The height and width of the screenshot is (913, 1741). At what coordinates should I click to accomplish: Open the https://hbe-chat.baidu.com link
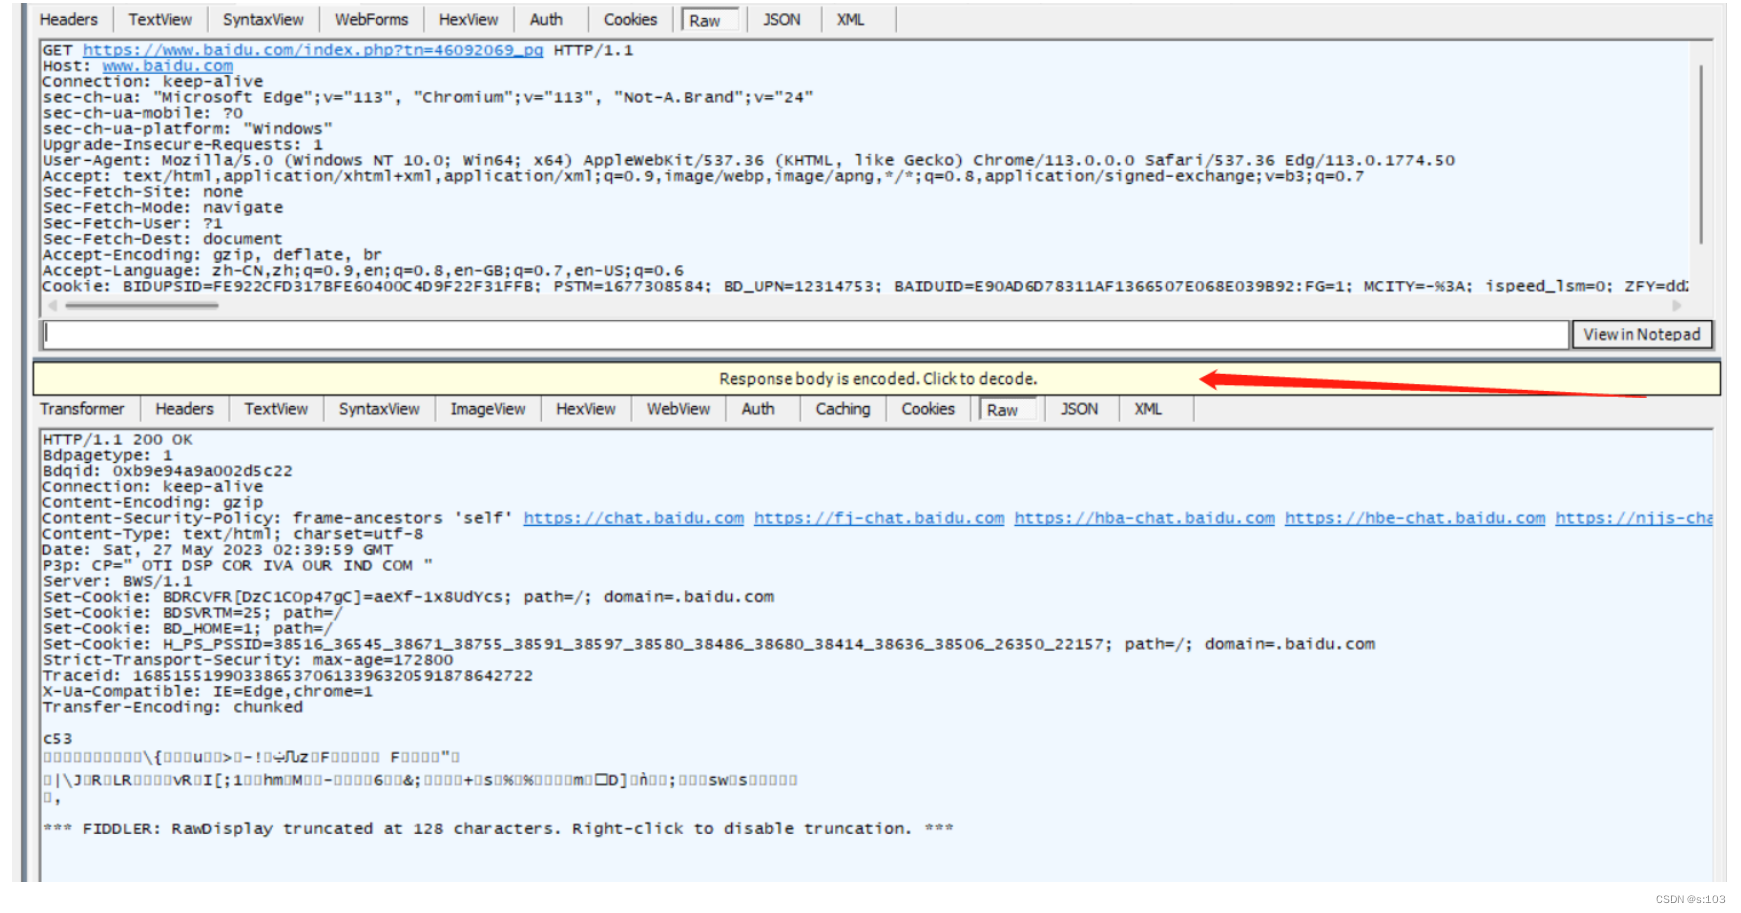[1415, 518]
